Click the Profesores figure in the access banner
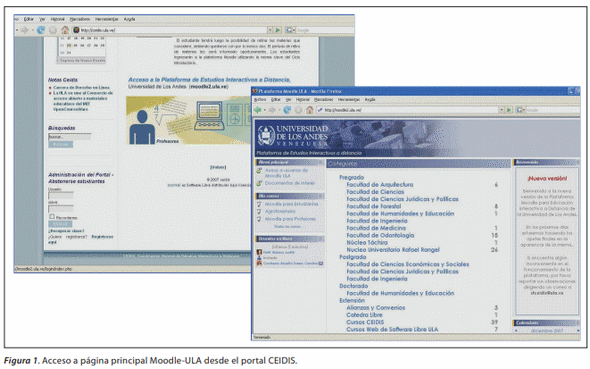 point(142,128)
